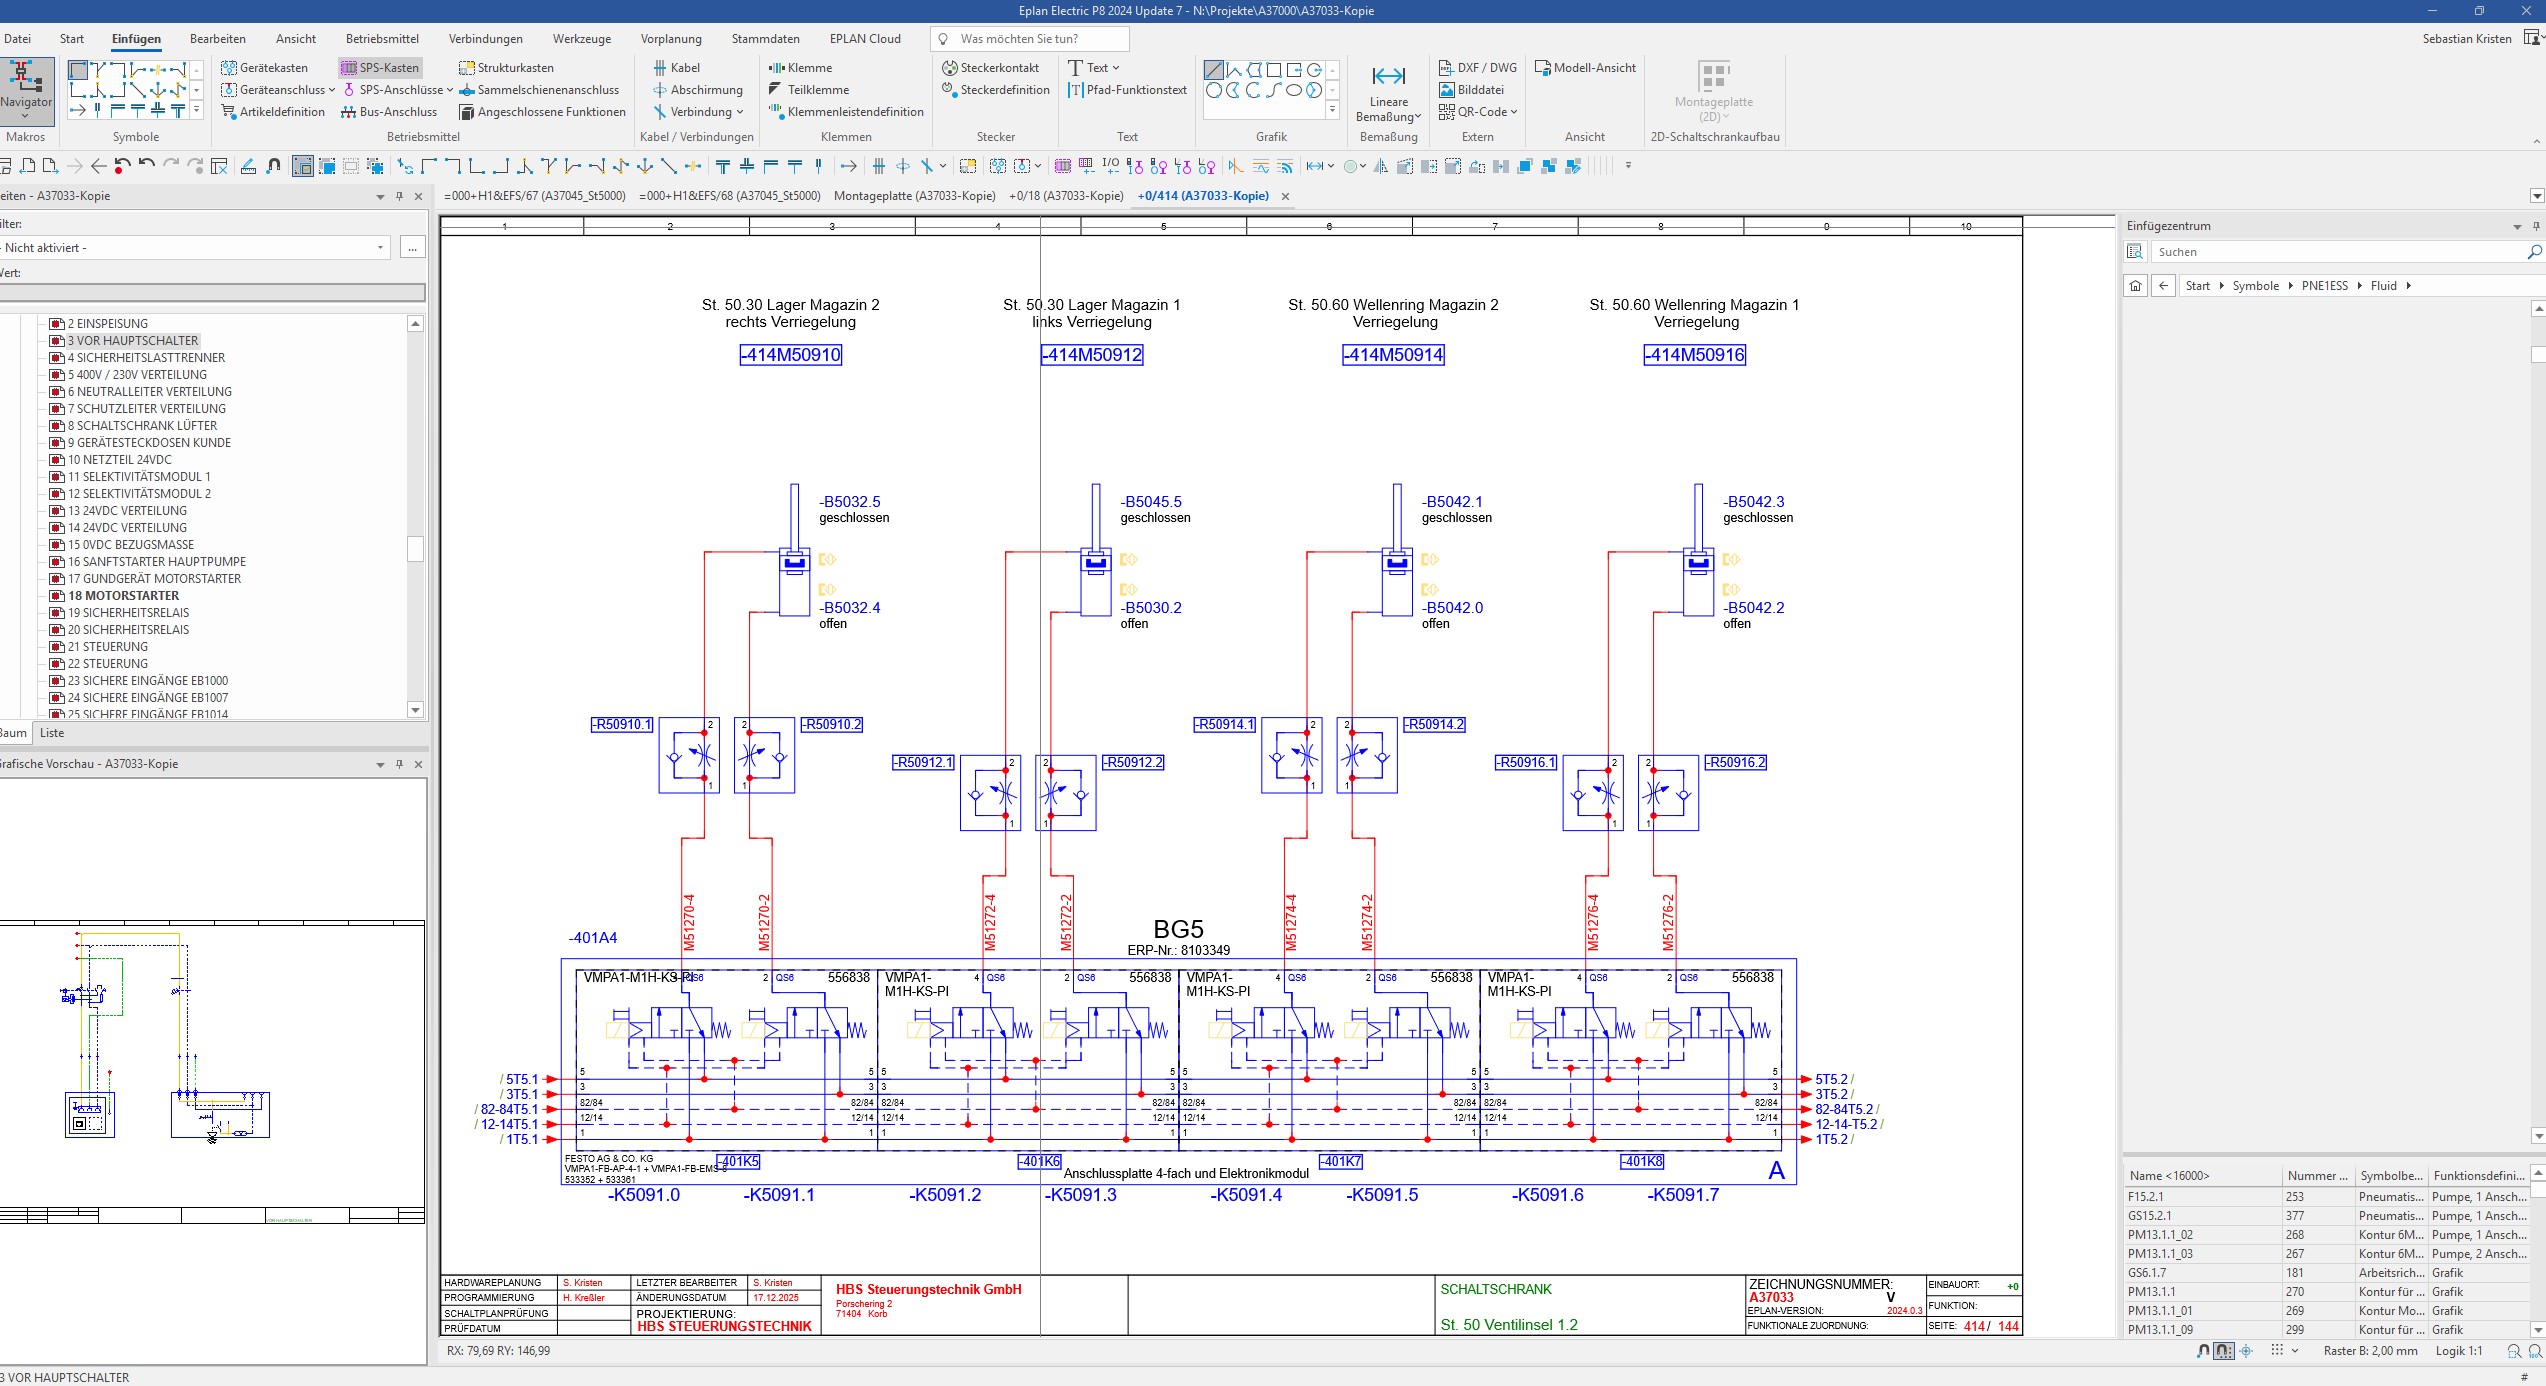Open the Werkzeuge ribbon tab
Screen dimensions: 2546x1386
581,39
